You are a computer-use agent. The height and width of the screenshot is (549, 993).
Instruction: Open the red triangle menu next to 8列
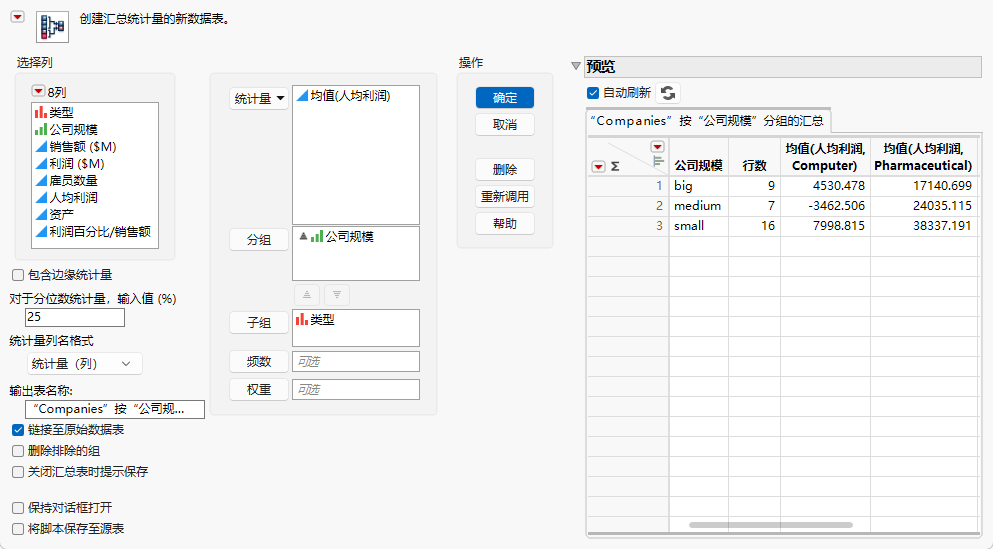tap(38, 92)
